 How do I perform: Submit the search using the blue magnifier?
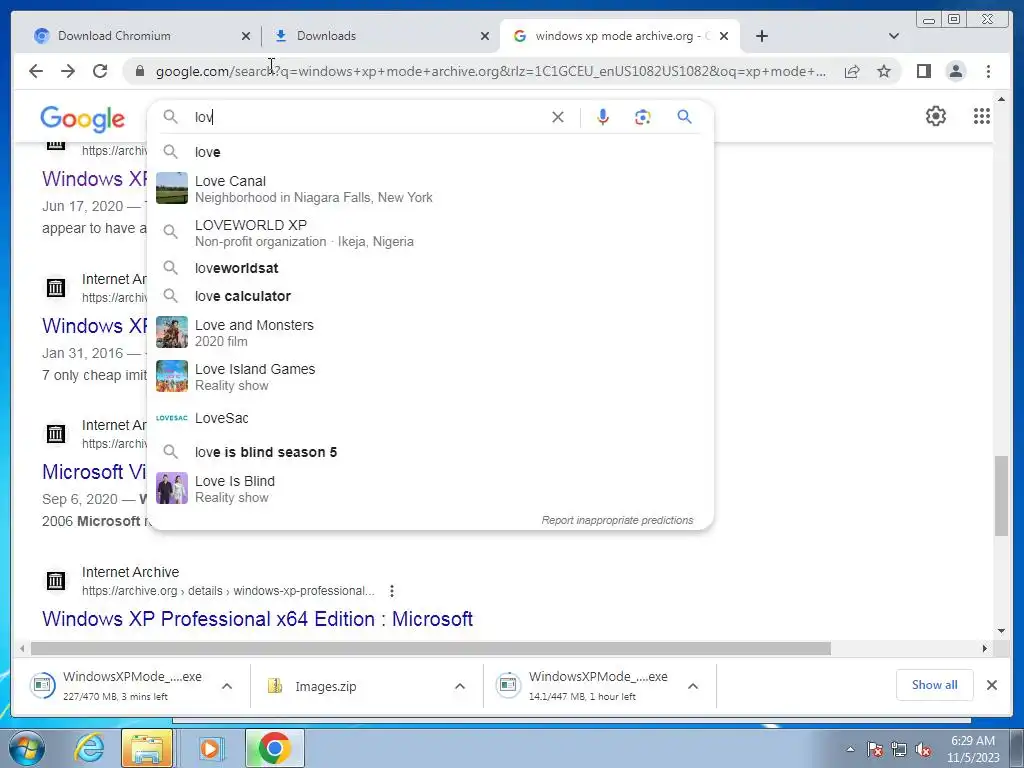684,117
